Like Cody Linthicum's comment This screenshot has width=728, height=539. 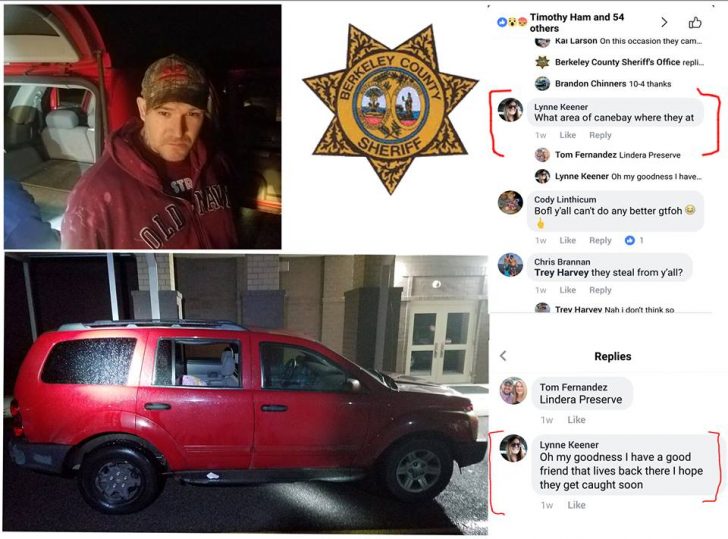tap(567, 240)
